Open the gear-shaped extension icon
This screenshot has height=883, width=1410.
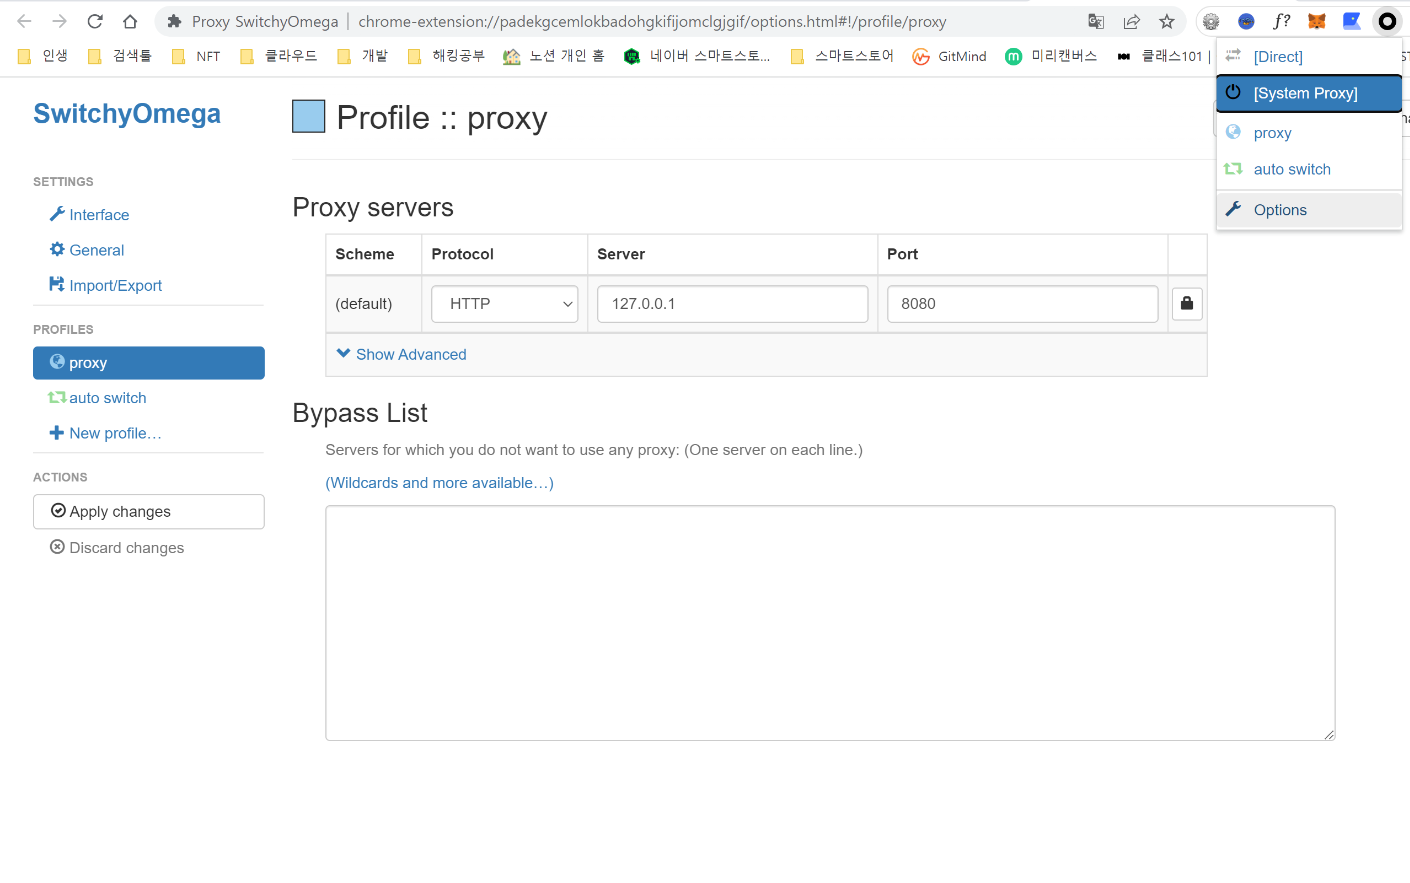pyautogui.click(x=1211, y=21)
